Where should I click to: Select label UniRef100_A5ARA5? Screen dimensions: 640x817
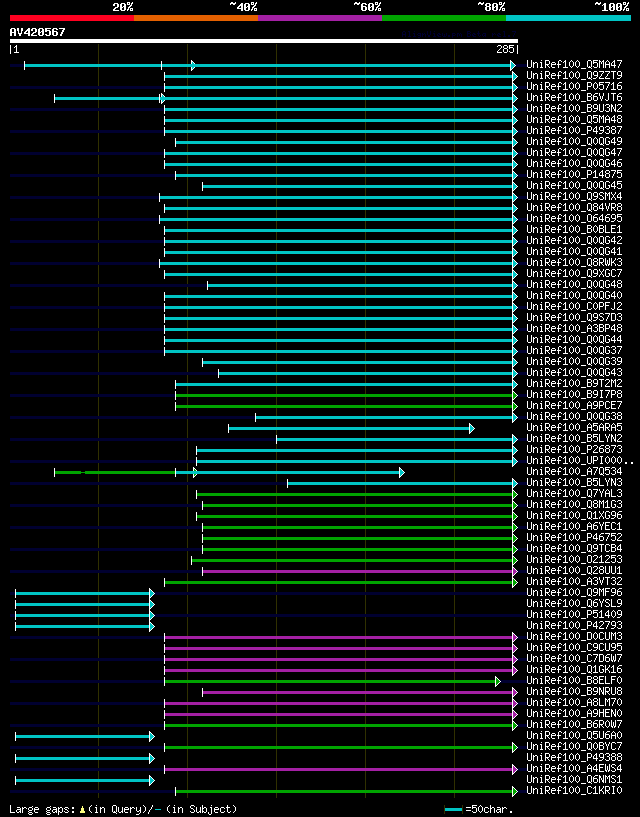click(574, 427)
